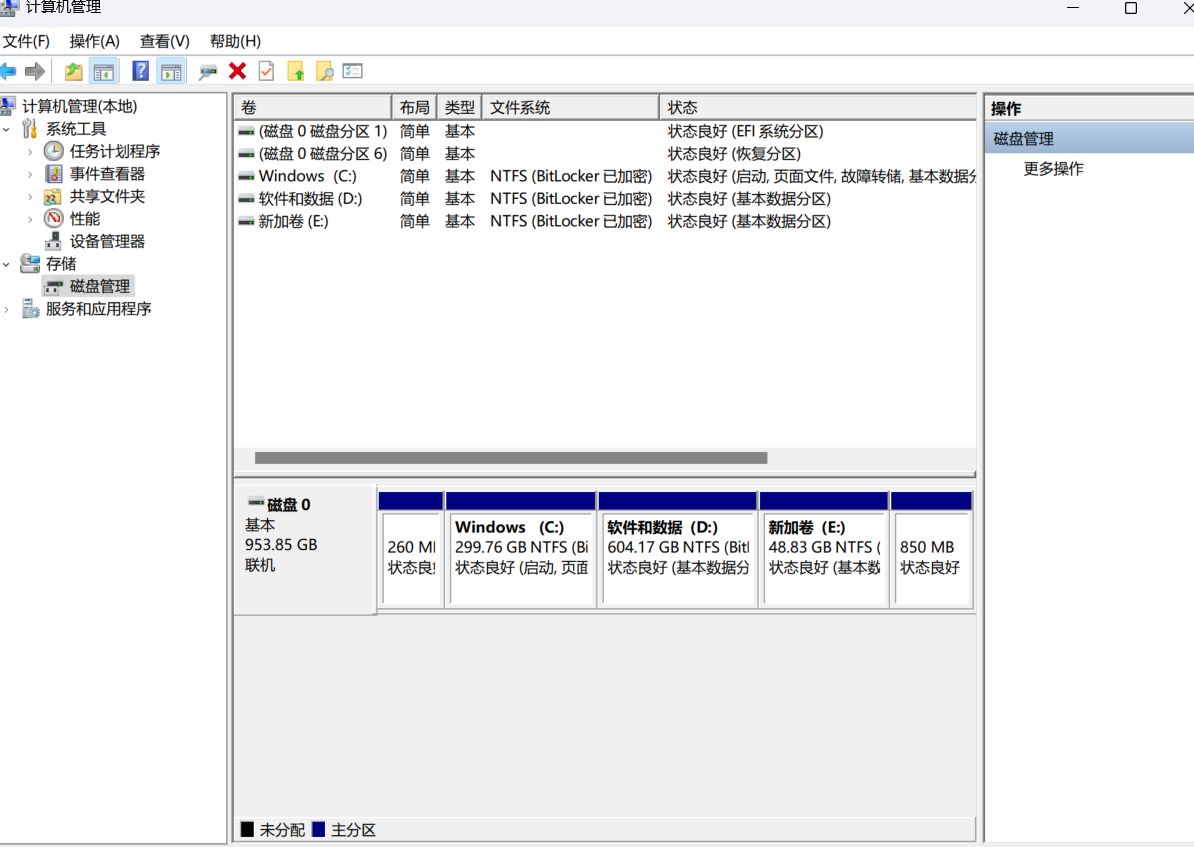Expand the 事件查看器 tree node
Image resolution: width=1194 pixels, height=847 pixels.
pyautogui.click(x=30, y=174)
